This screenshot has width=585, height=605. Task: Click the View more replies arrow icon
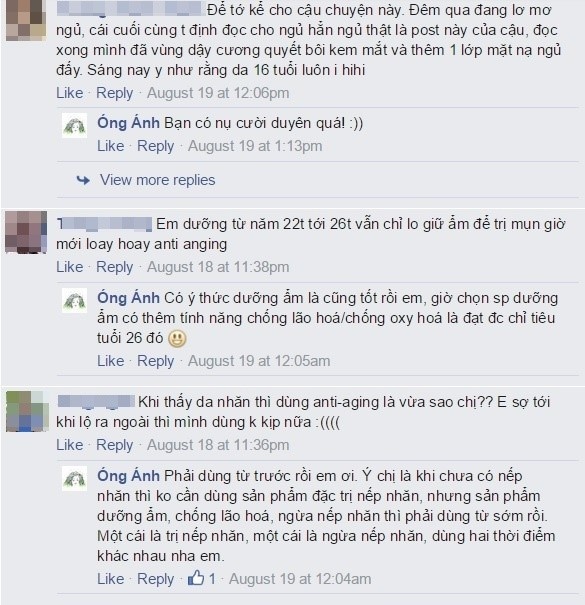pos(83,180)
